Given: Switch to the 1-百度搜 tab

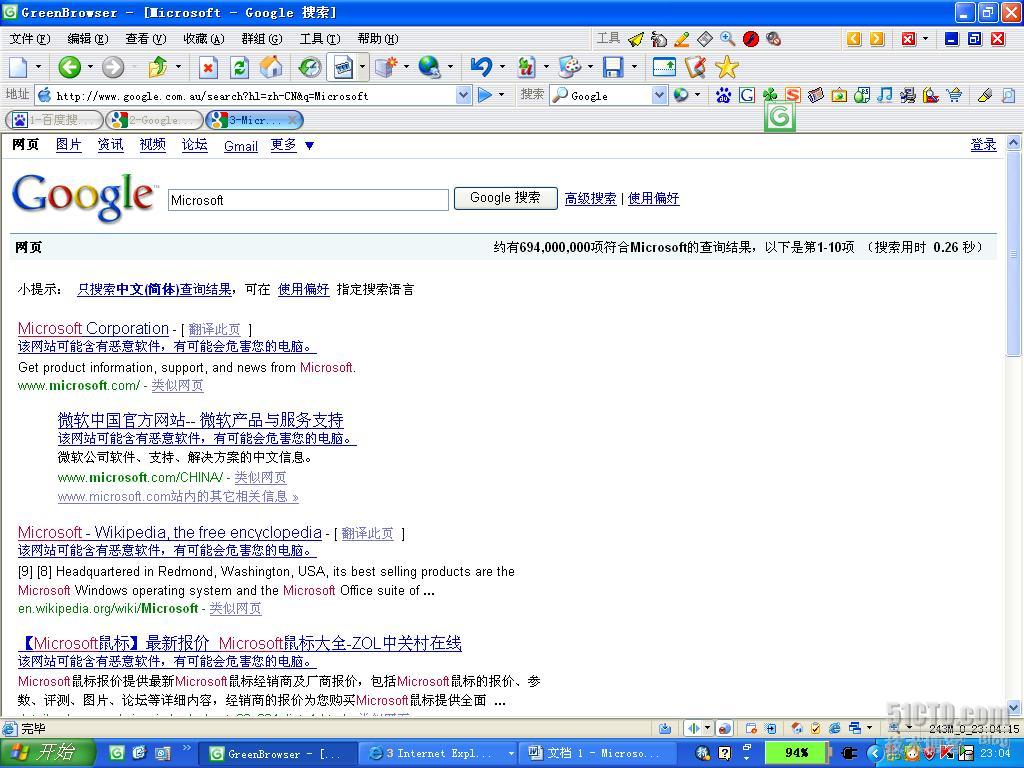Looking at the screenshot, I should pos(54,120).
